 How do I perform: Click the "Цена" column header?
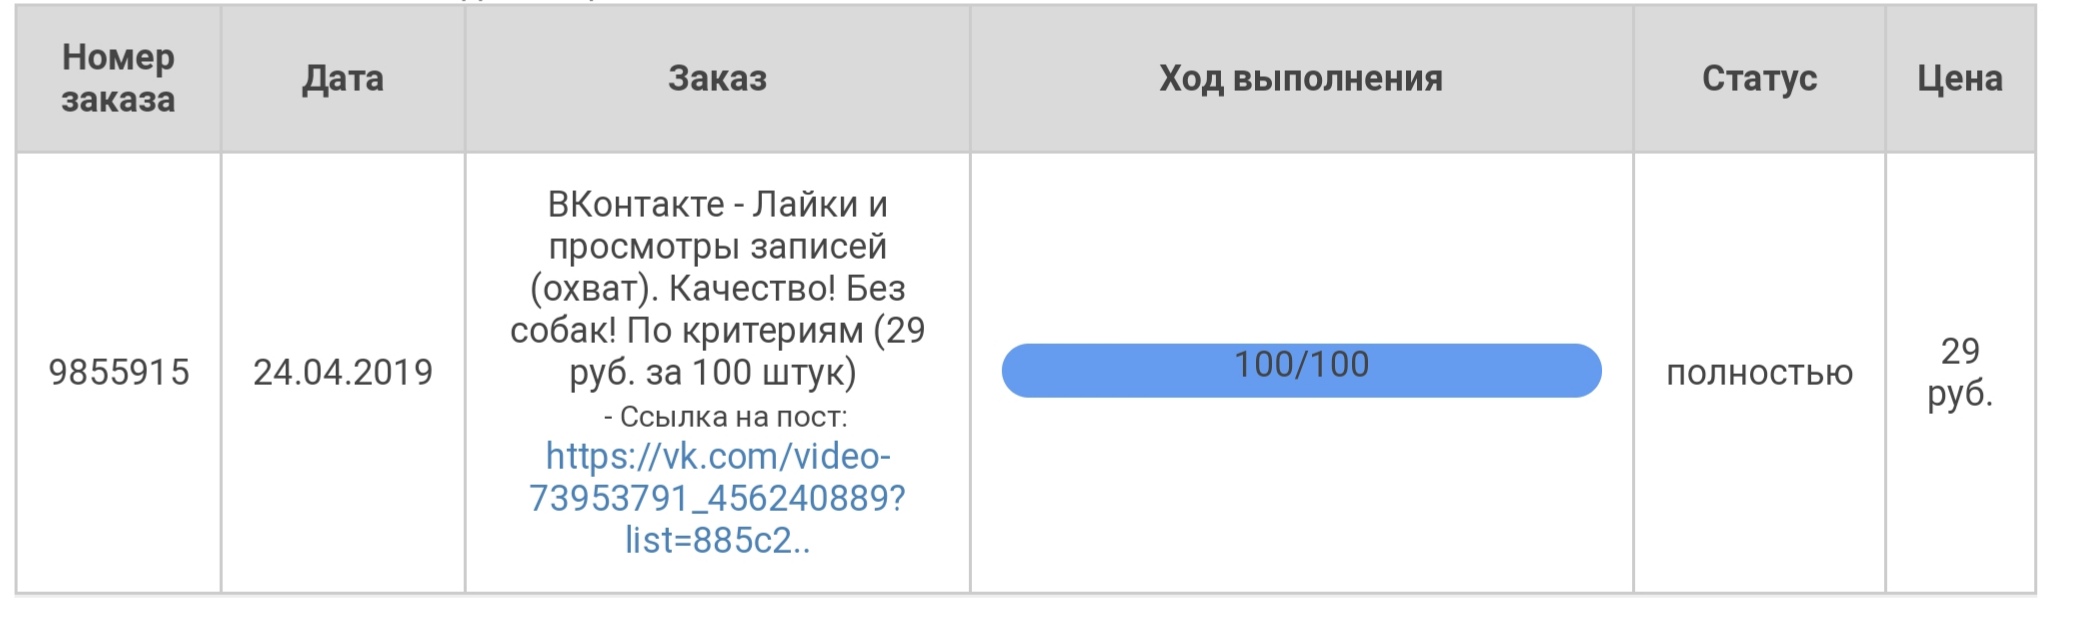point(1959,78)
